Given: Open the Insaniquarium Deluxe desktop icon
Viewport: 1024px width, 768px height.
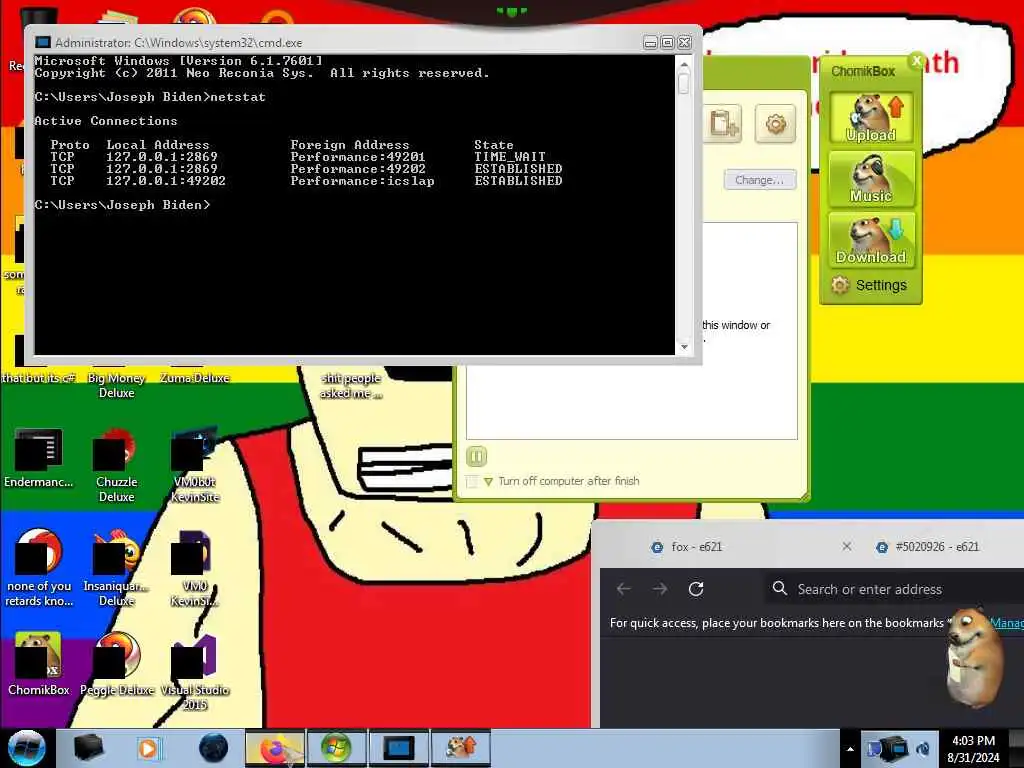Looking at the screenshot, I should pos(116,568).
